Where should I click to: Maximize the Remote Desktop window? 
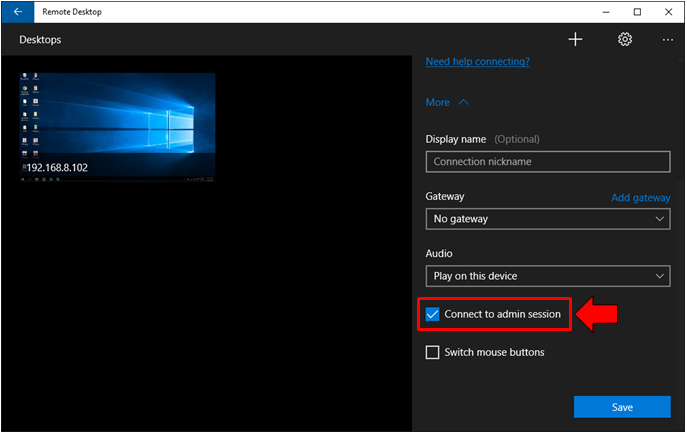pos(637,12)
